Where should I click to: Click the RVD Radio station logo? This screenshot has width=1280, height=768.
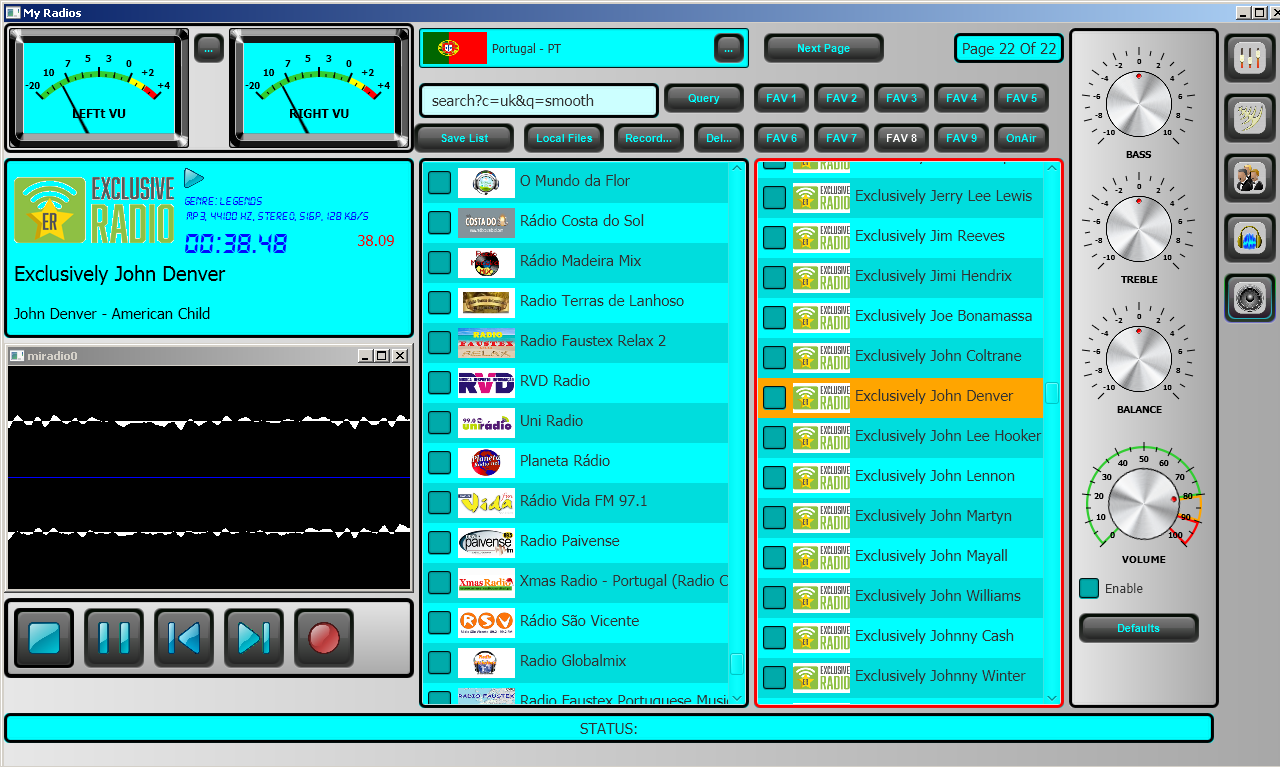coord(486,382)
